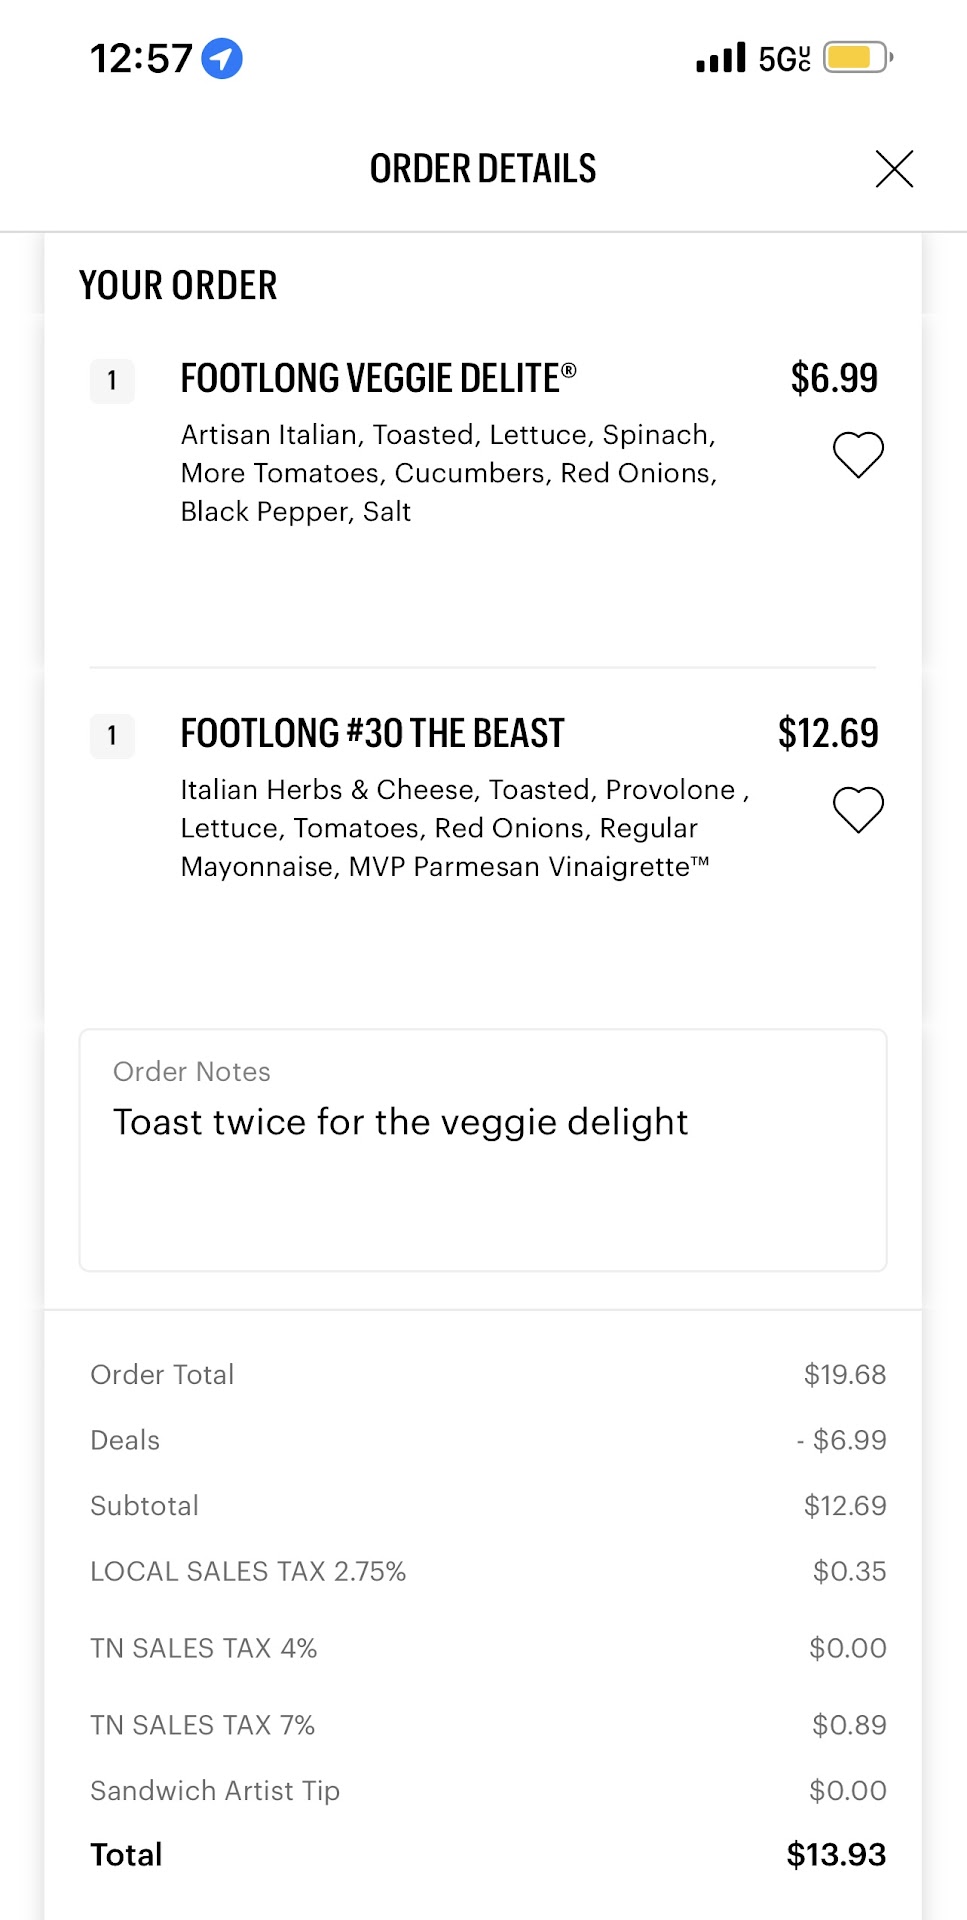The image size is (967, 1920).
Task: Tap the Veggie Delite quantity badge
Action: 112,381
